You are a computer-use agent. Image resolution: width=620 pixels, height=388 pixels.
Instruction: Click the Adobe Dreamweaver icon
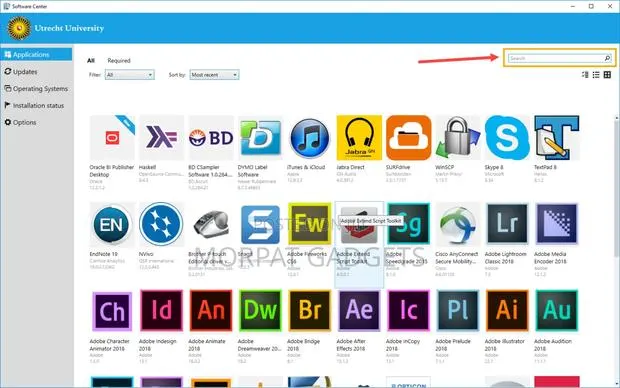(x=260, y=311)
